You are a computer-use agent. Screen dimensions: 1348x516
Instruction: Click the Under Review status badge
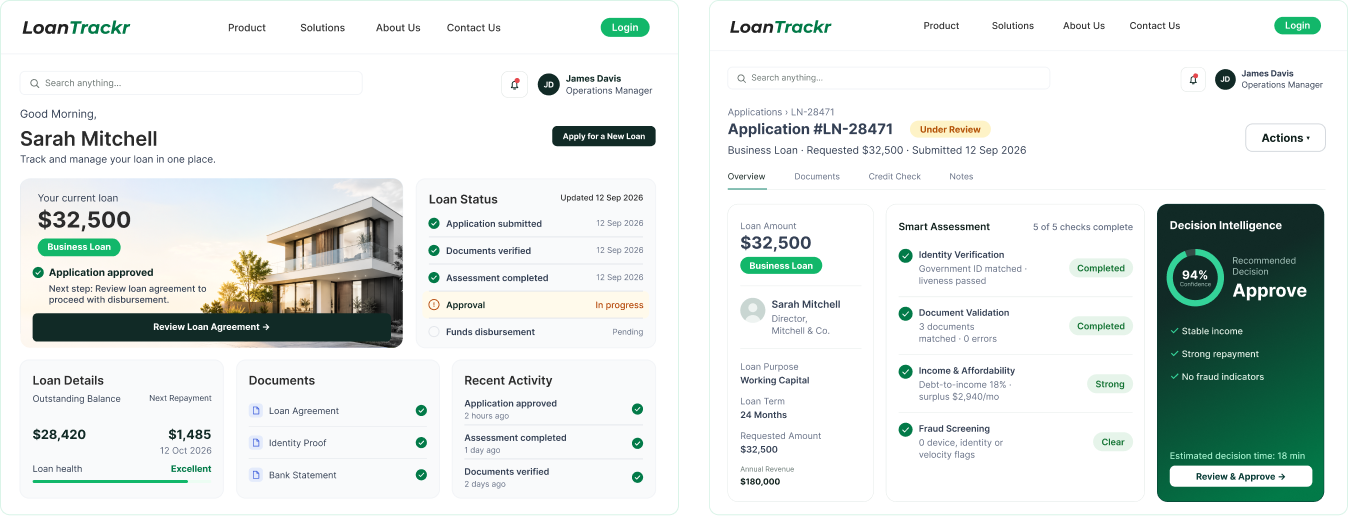[x=950, y=129]
